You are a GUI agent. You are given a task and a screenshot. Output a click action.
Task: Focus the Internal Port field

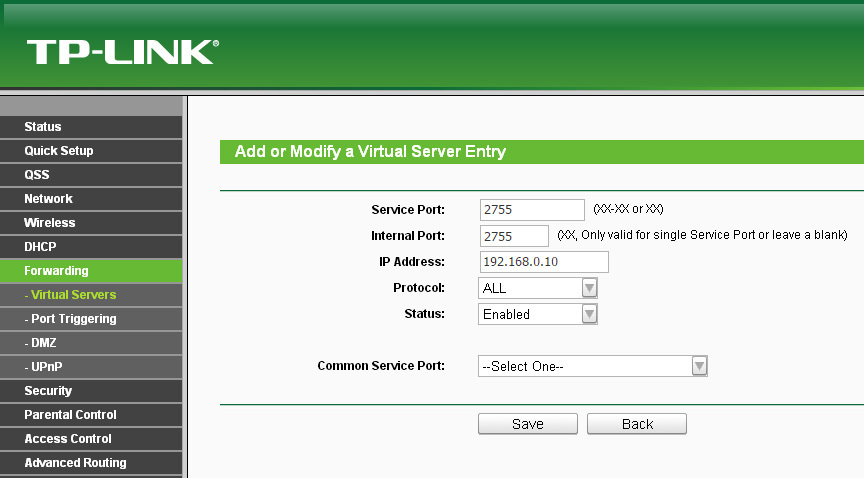[514, 236]
